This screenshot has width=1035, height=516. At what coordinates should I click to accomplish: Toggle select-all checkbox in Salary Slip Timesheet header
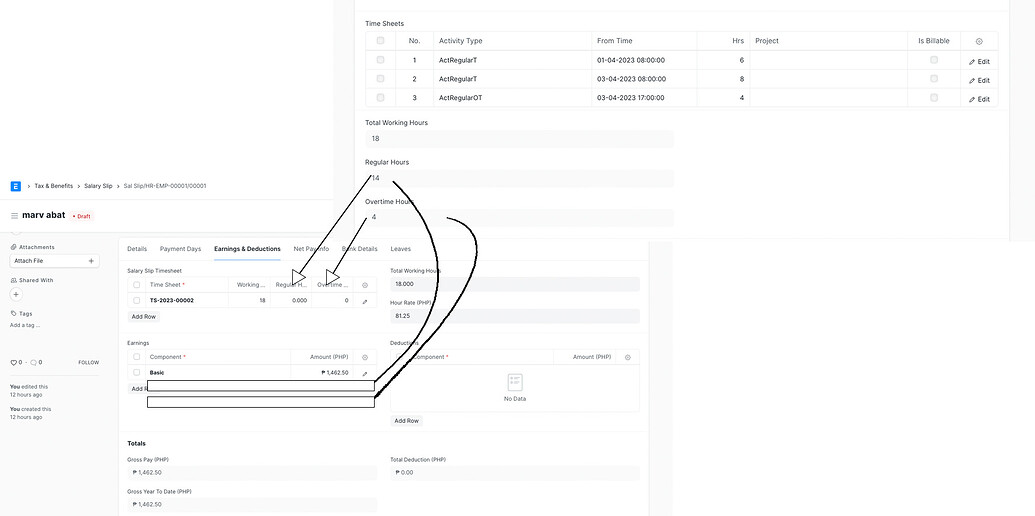click(137, 285)
